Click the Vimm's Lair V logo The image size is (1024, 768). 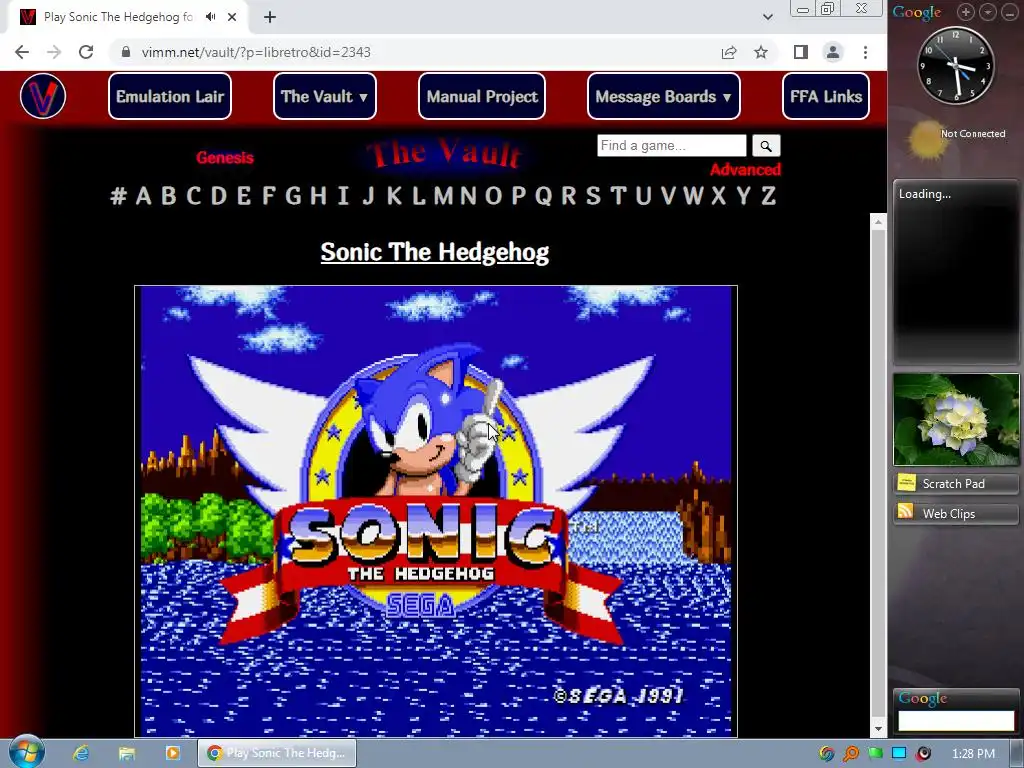click(43, 96)
